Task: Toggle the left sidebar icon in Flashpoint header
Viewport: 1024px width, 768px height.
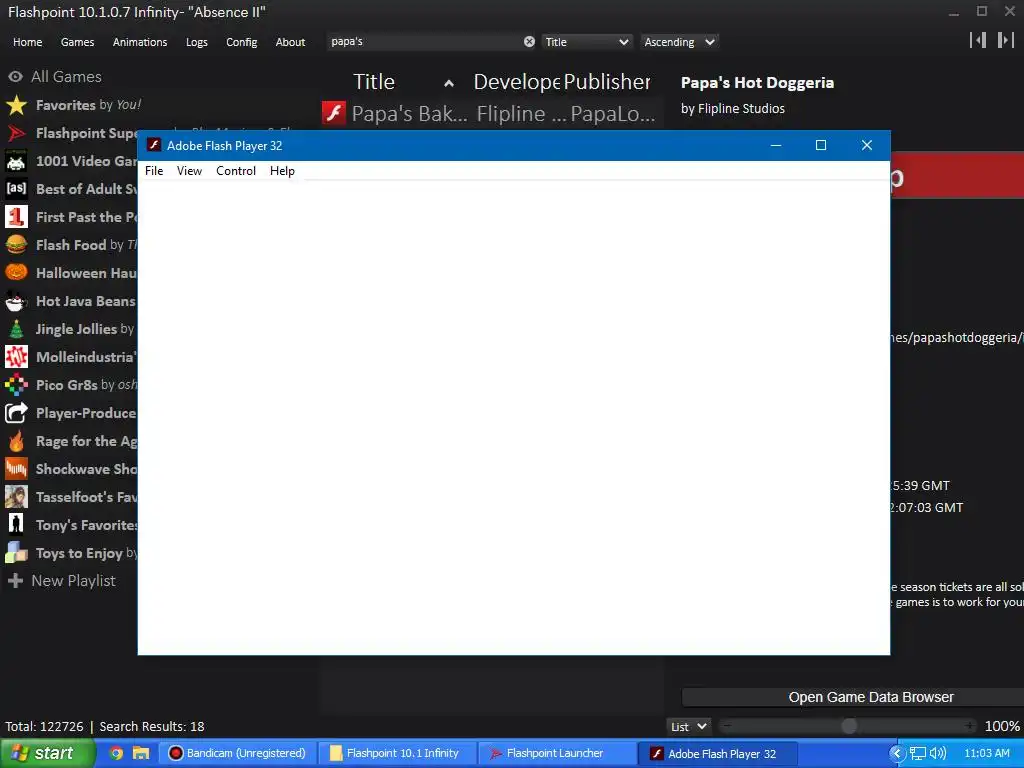Action: (x=978, y=40)
